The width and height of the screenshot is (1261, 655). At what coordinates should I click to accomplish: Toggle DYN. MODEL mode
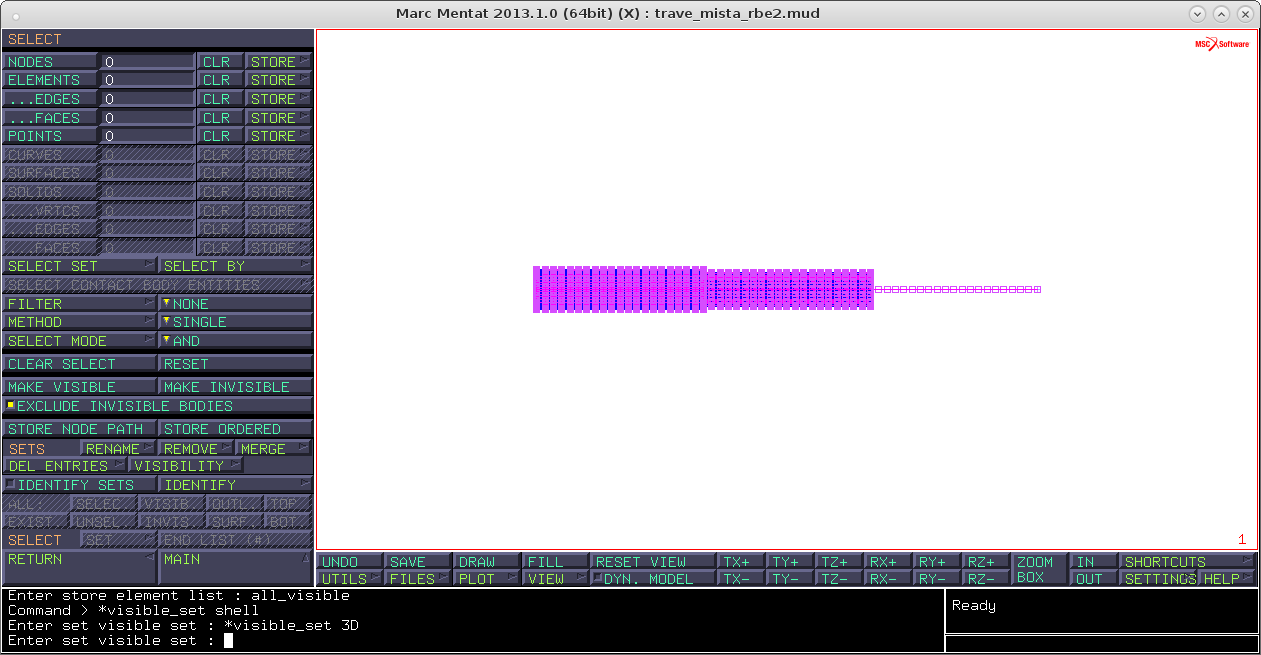654,579
